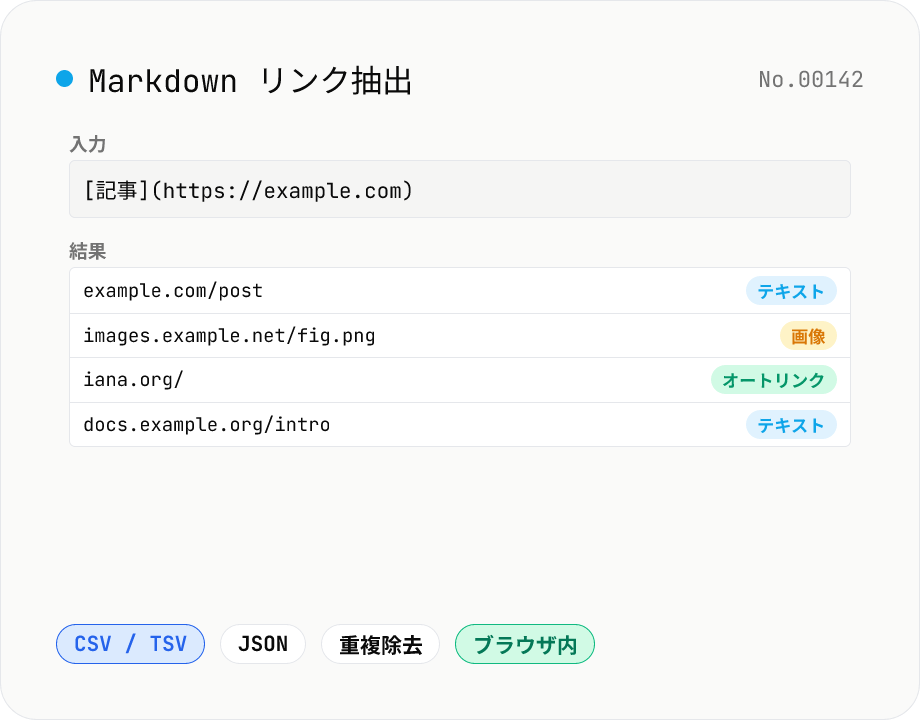Click the 画像 badge

tap(808, 336)
